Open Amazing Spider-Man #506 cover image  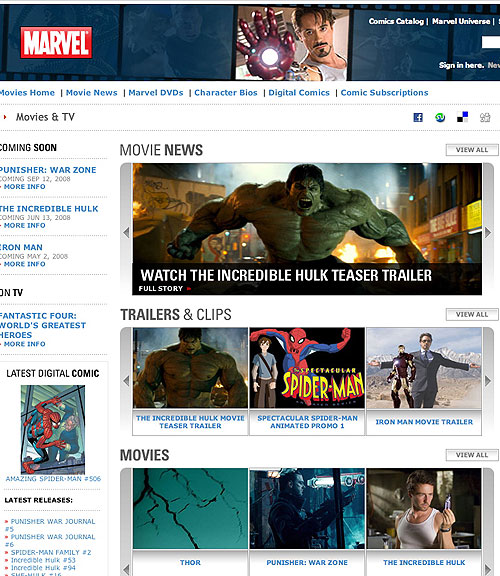tap(53, 429)
